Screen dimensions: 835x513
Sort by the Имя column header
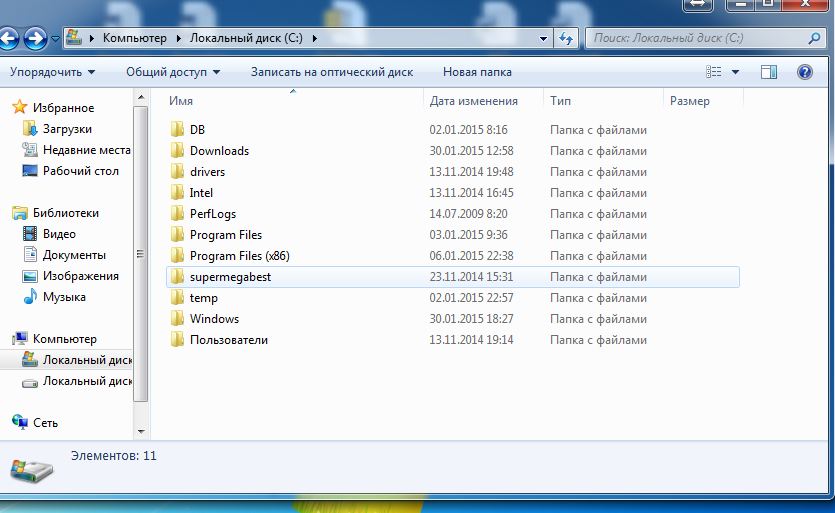click(x=181, y=101)
